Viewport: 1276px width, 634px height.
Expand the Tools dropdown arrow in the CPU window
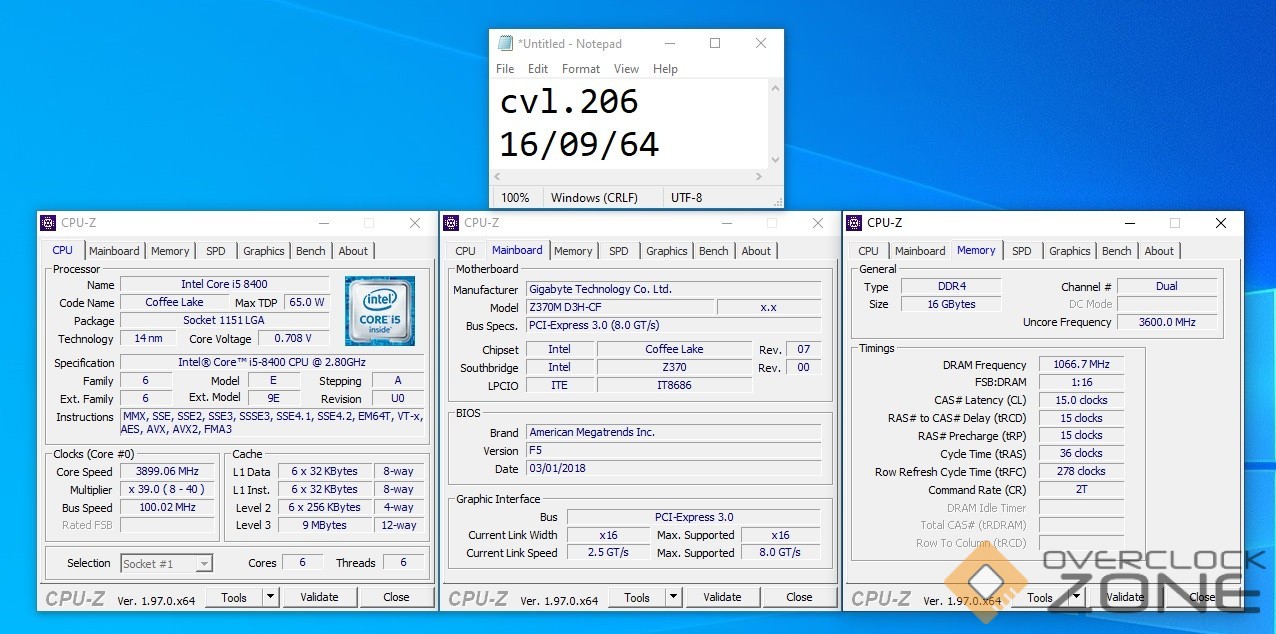[x=270, y=597]
